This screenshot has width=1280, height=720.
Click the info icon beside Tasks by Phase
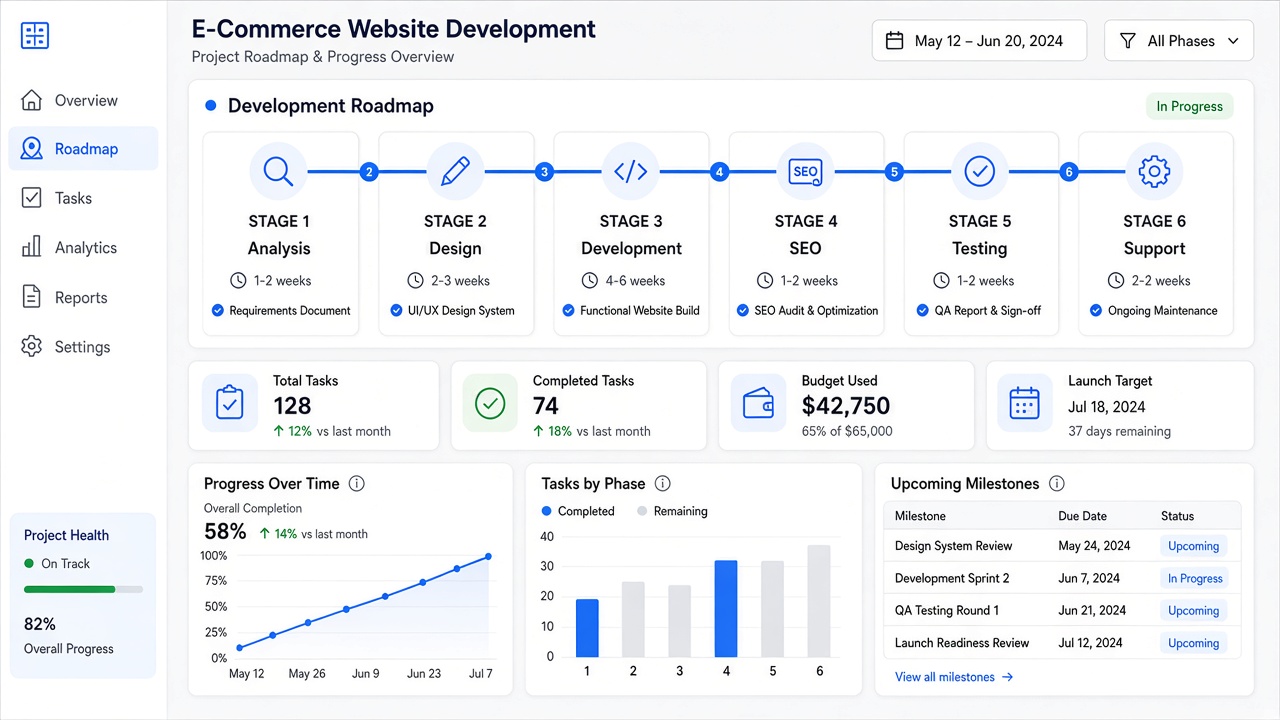point(662,484)
